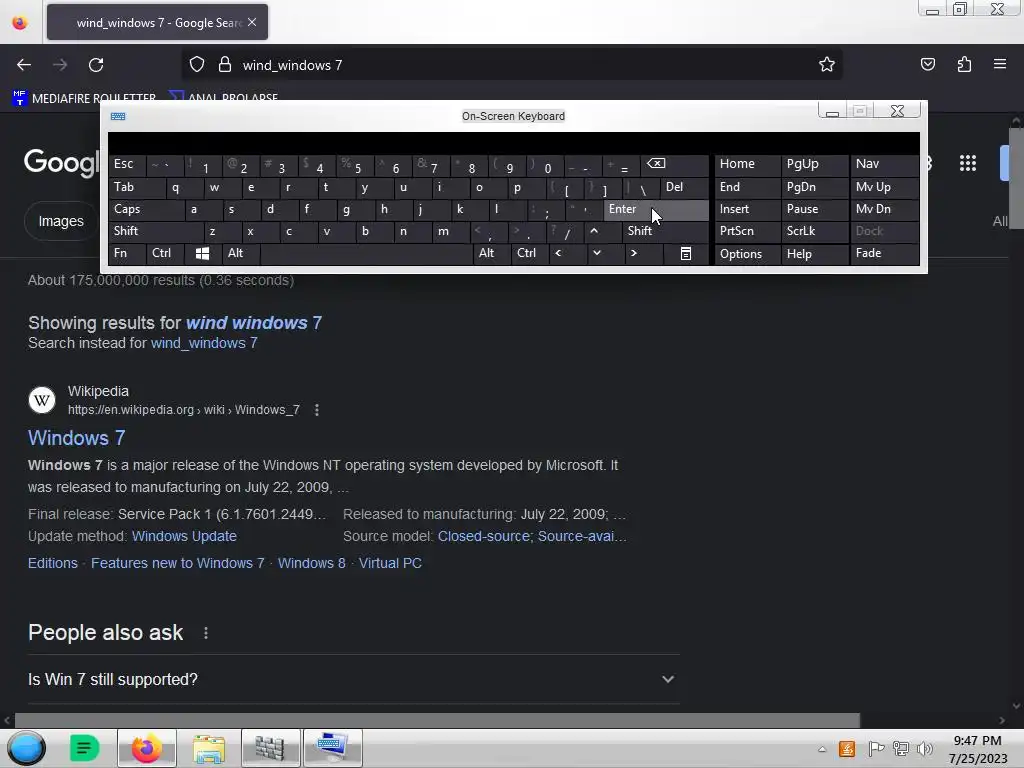Image resolution: width=1024 pixels, height=768 pixels.
Task: Bookmark this page with the star icon
Action: 827,65
